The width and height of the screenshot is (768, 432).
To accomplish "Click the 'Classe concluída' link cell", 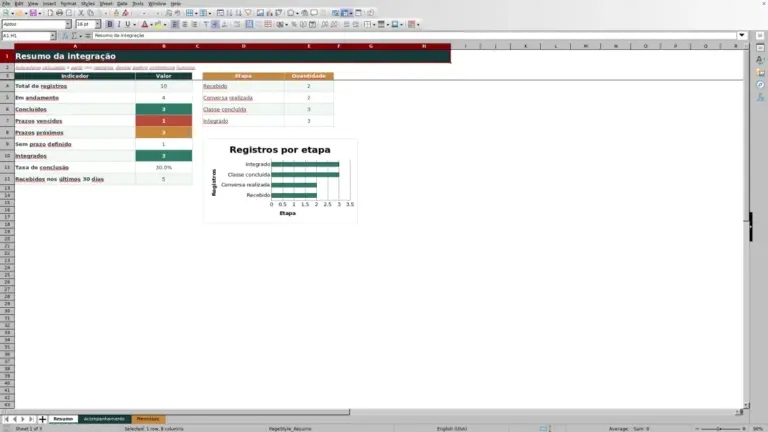I will click(x=225, y=110).
